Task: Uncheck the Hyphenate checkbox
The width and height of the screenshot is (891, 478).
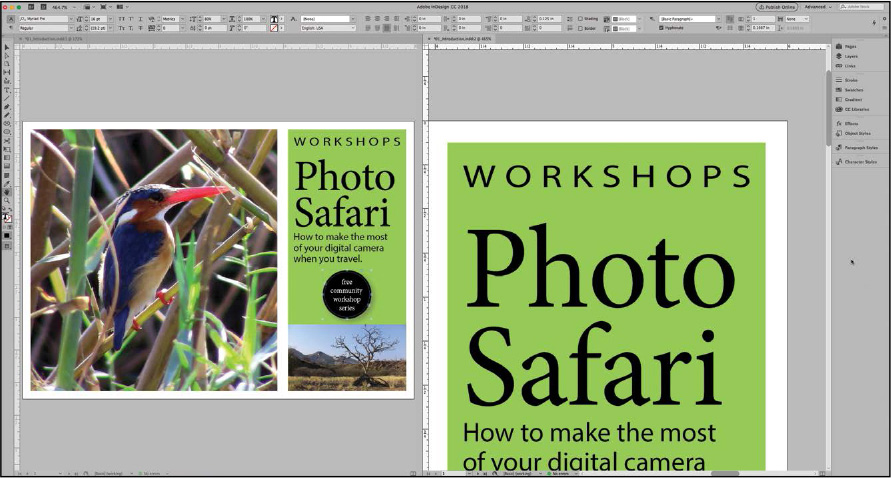Action: (x=661, y=28)
